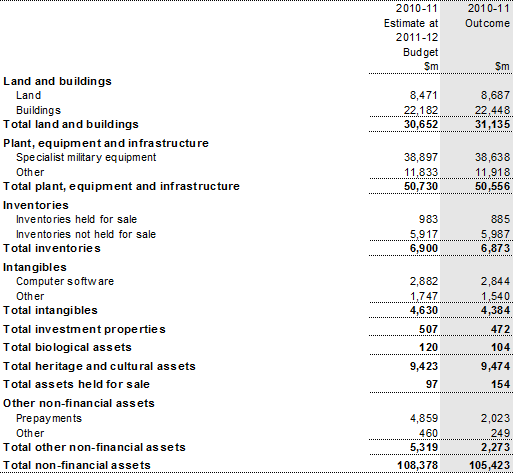The image size is (513, 473).
Task: Select heritage and cultural assets value 9,474
Action: [495, 366]
